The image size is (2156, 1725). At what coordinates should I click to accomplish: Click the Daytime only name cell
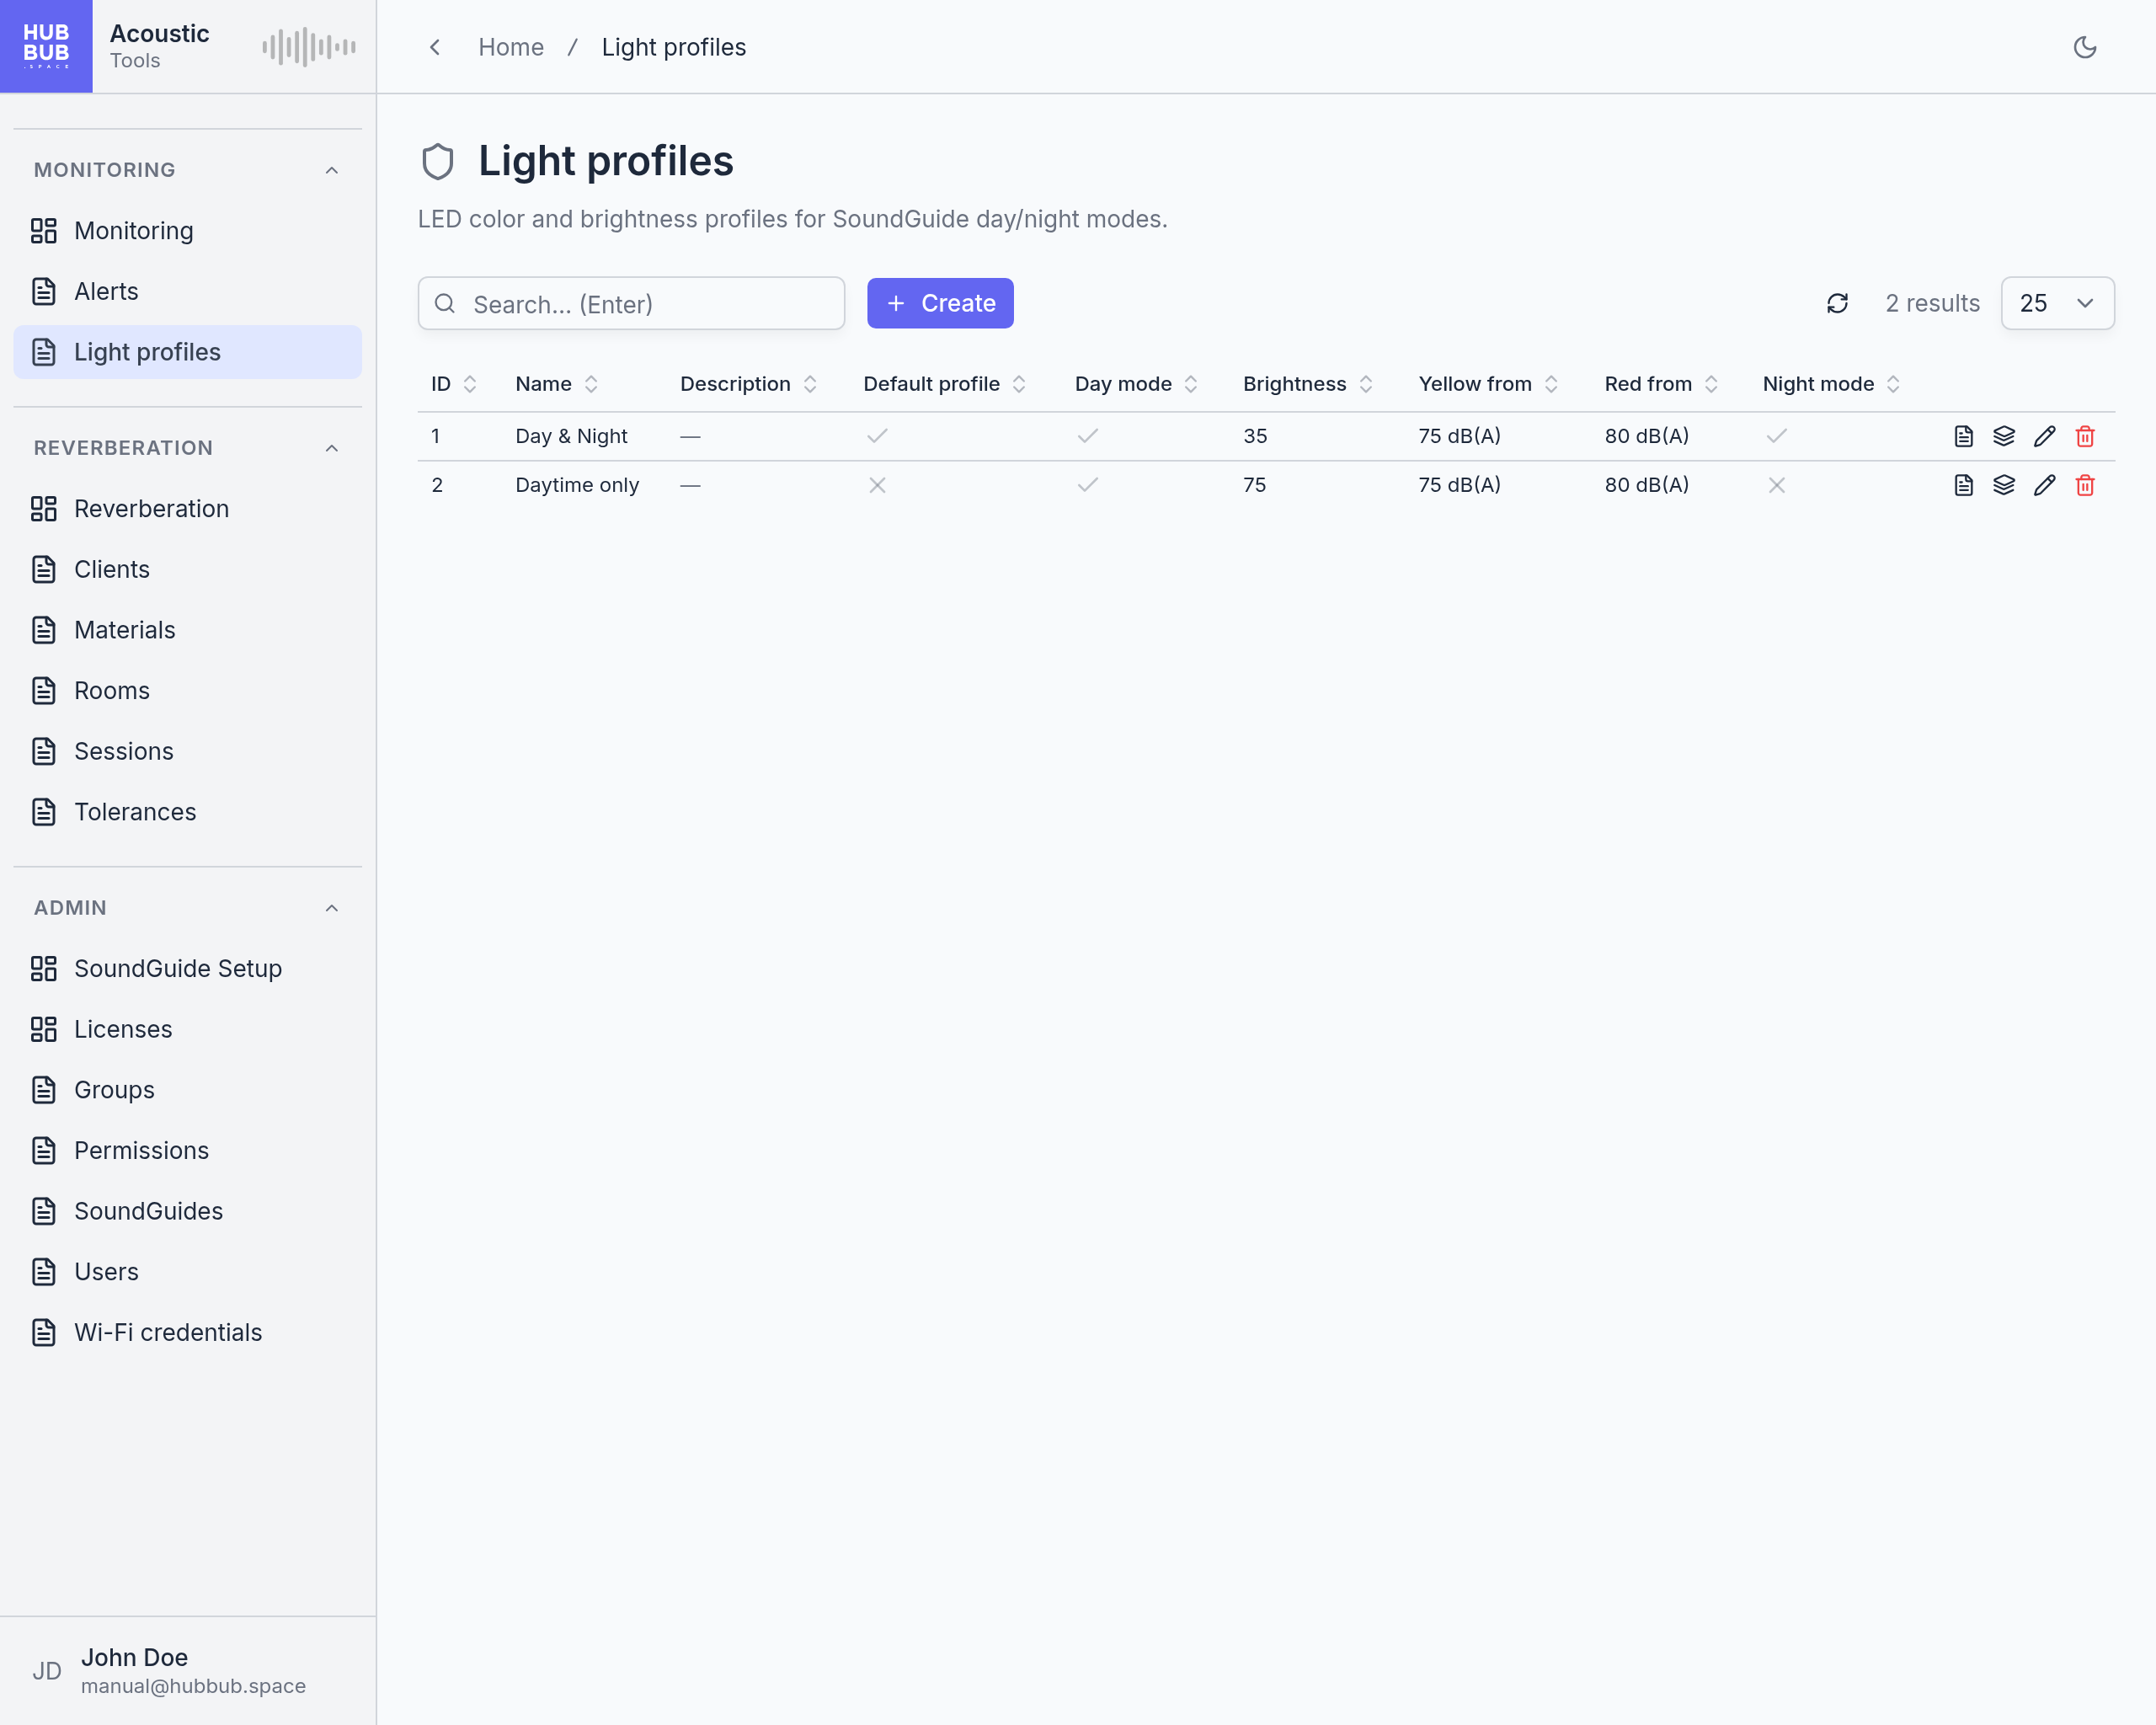pos(577,485)
